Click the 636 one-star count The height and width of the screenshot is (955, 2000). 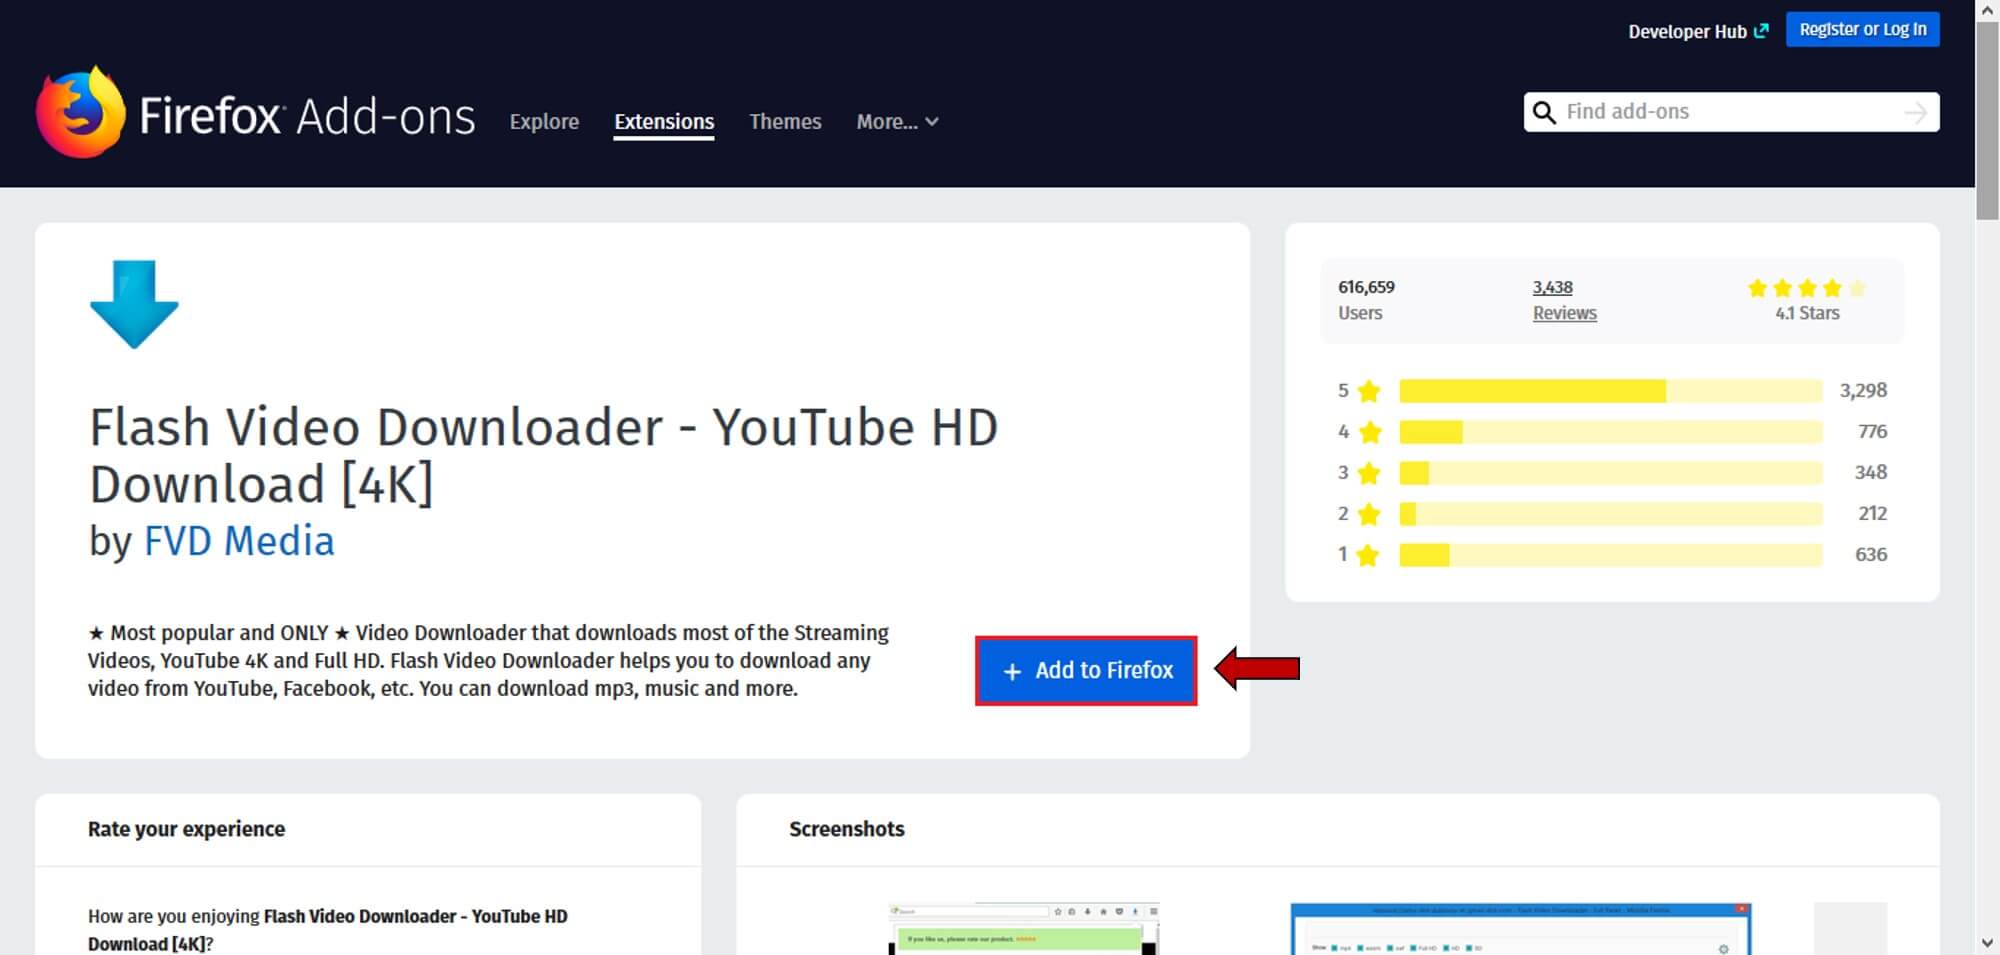1870,554
